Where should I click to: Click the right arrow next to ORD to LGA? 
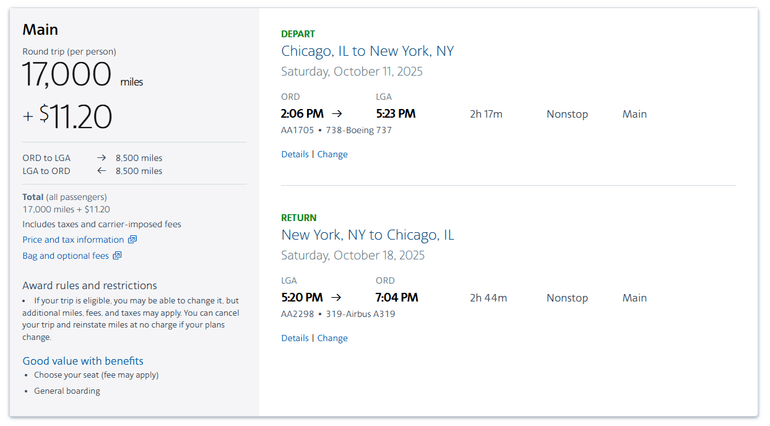(x=102, y=158)
